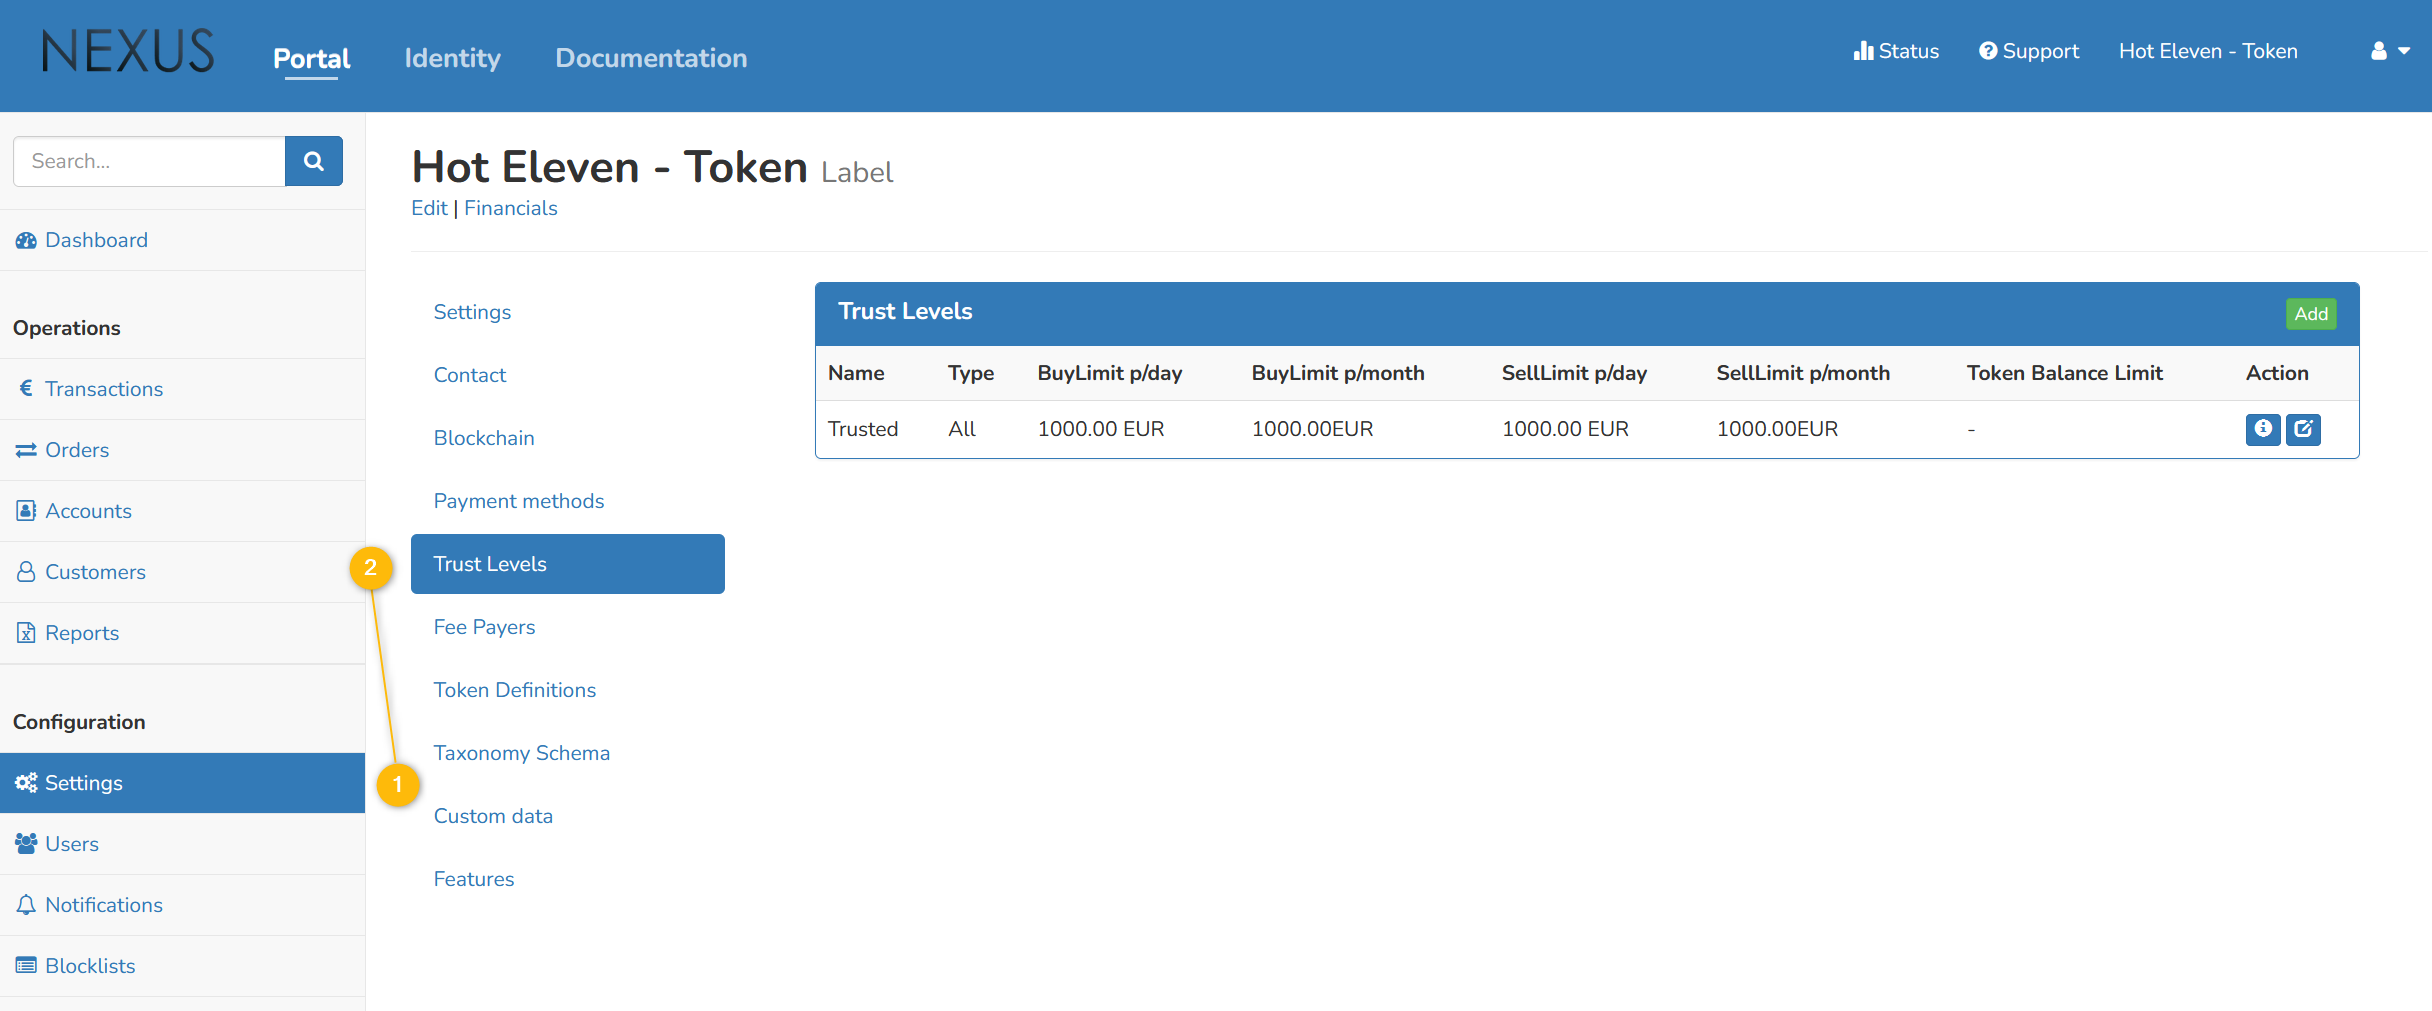2432x1011 pixels.
Task: Open info icon for Trusted level
Action: point(2262,429)
